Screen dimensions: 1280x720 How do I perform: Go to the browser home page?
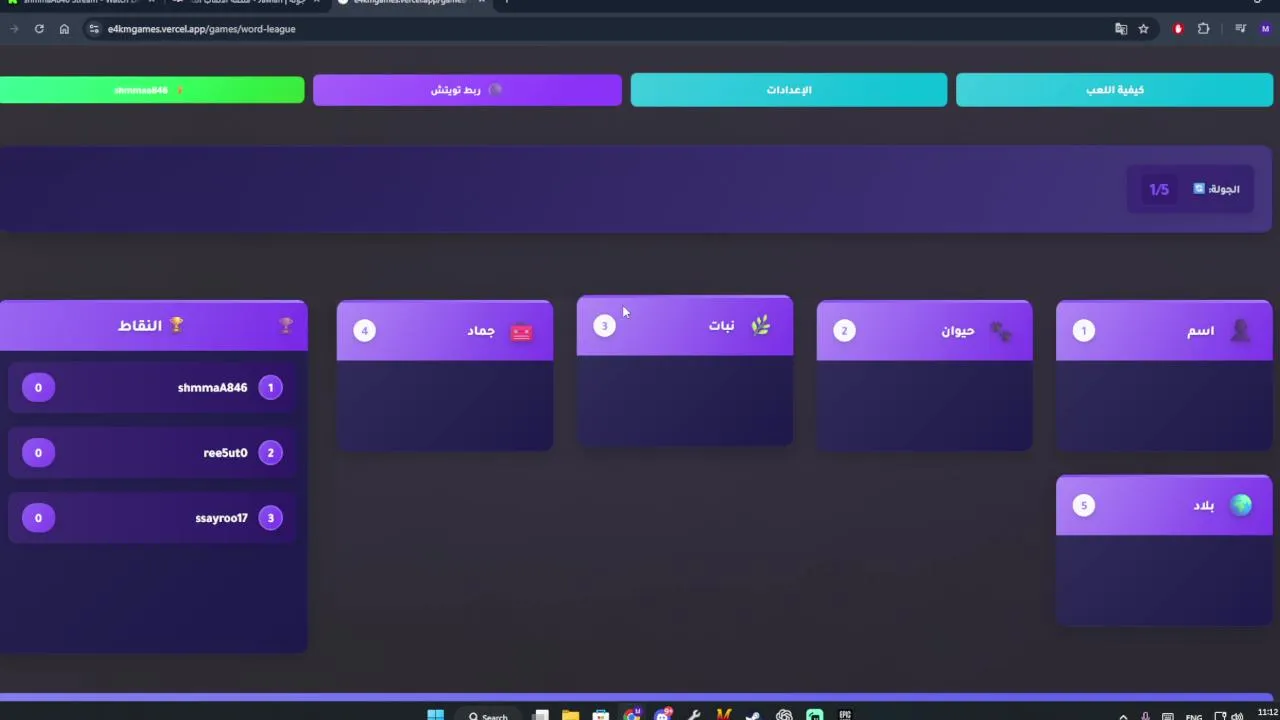pyautogui.click(x=64, y=29)
